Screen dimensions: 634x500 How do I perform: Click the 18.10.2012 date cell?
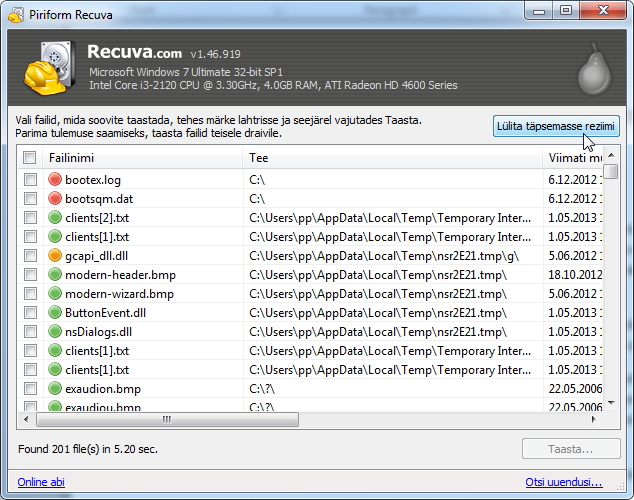tap(575, 274)
